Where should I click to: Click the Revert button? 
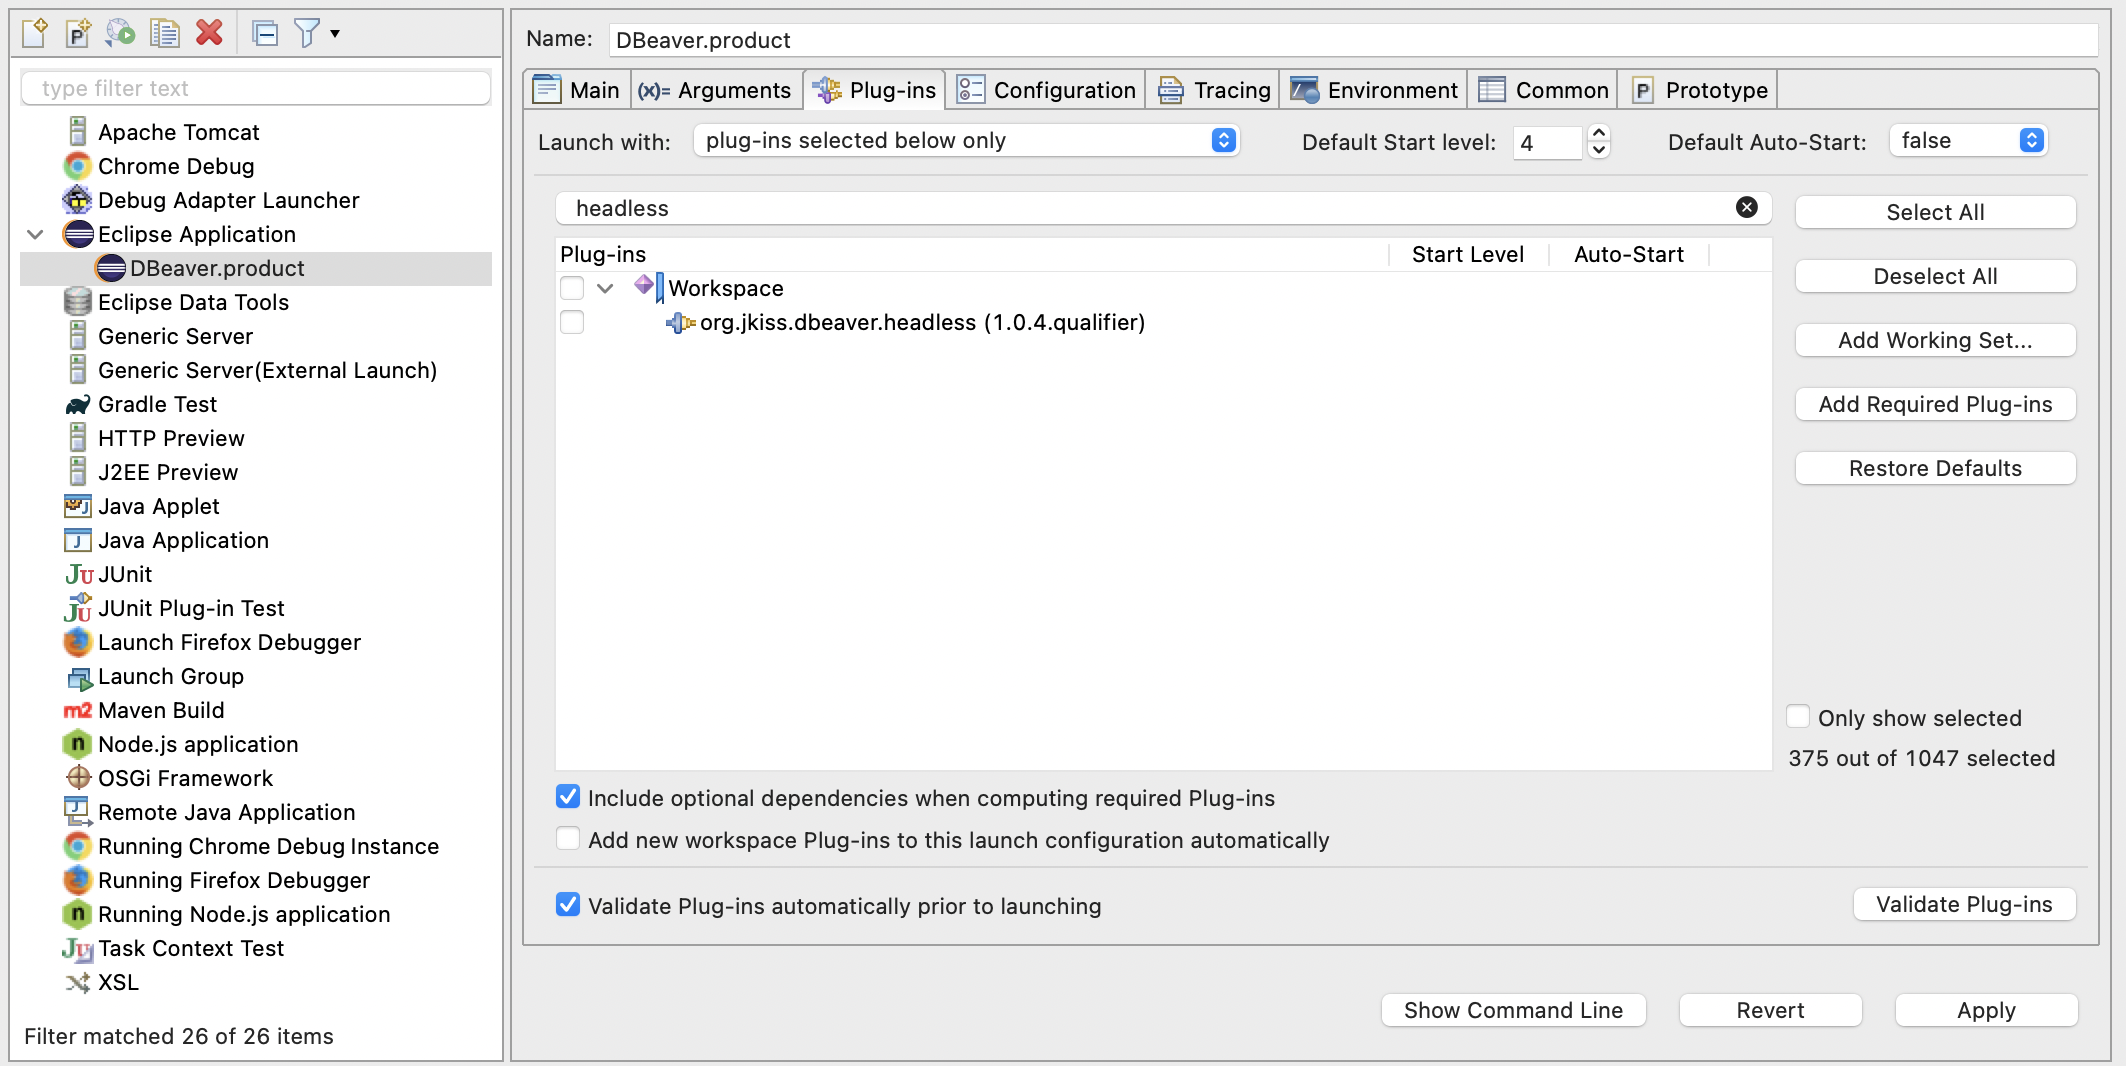(1770, 1010)
